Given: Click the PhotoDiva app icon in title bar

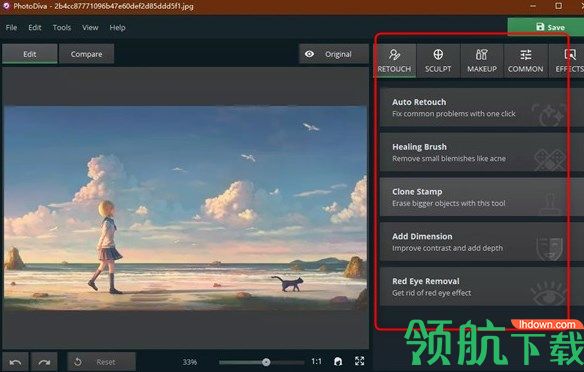Looking at the screenshot, I should [6, 6].
